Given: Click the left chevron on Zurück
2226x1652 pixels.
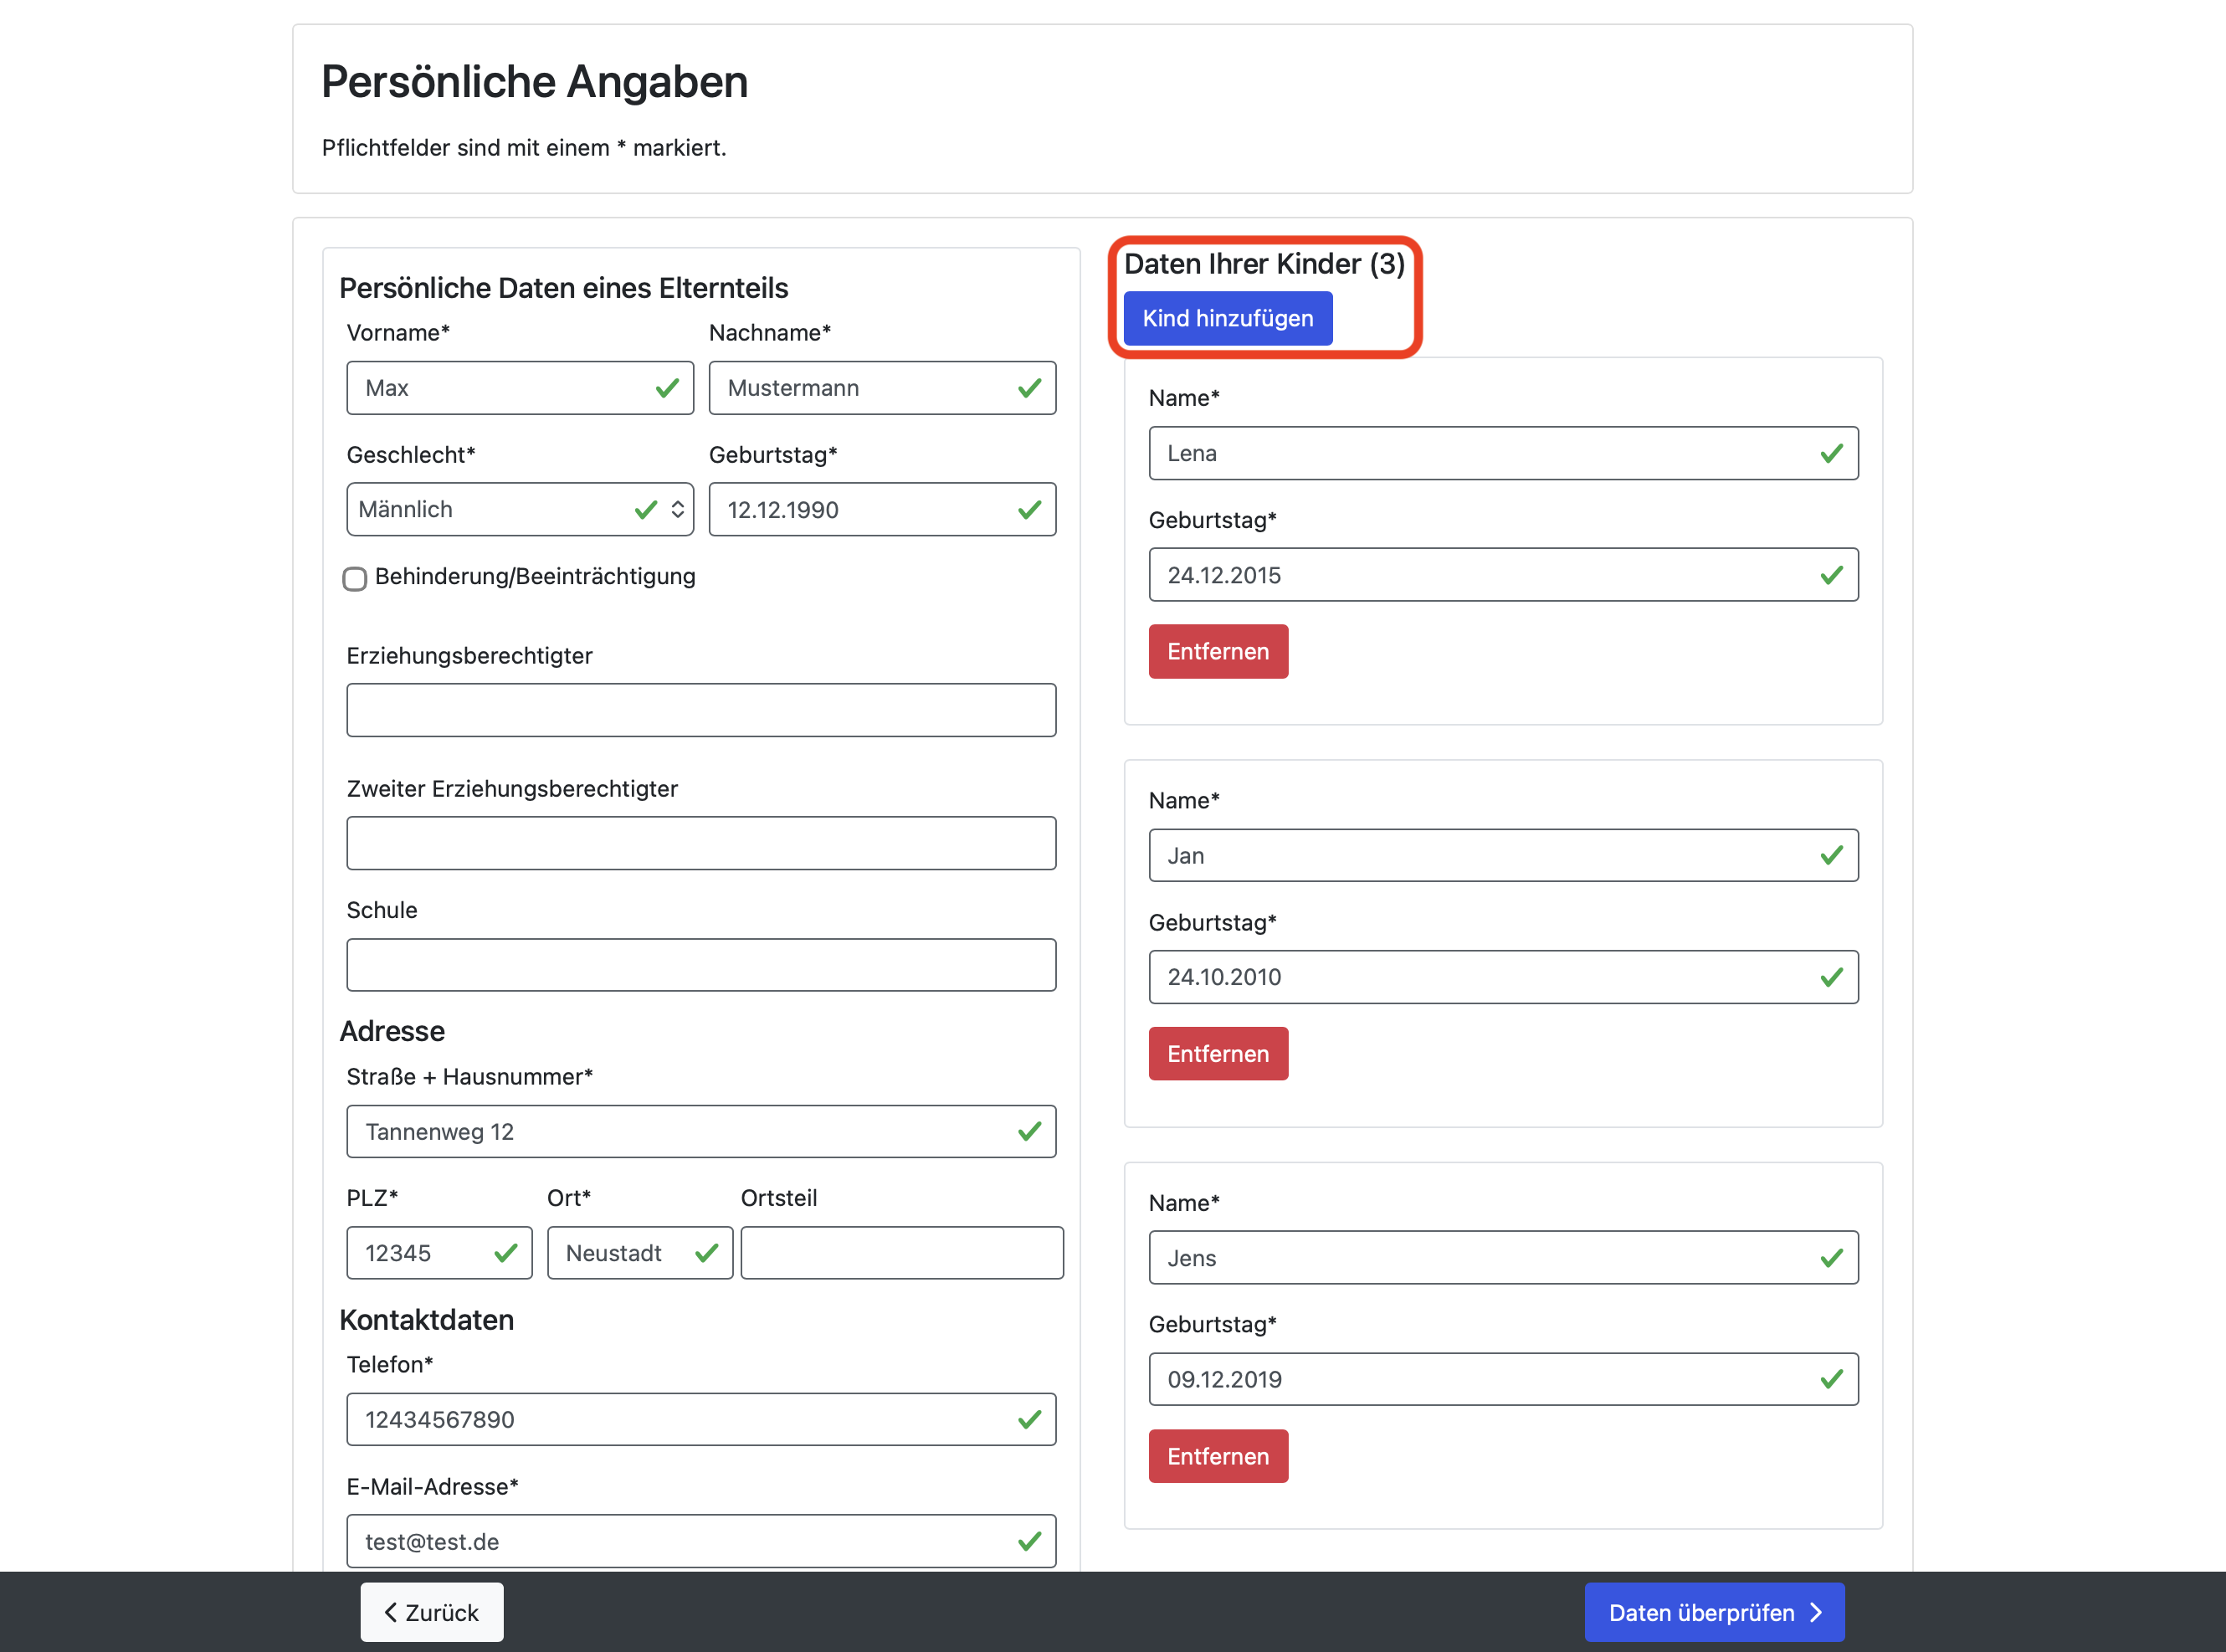Looking at the screenshot, I should 391,1612.
